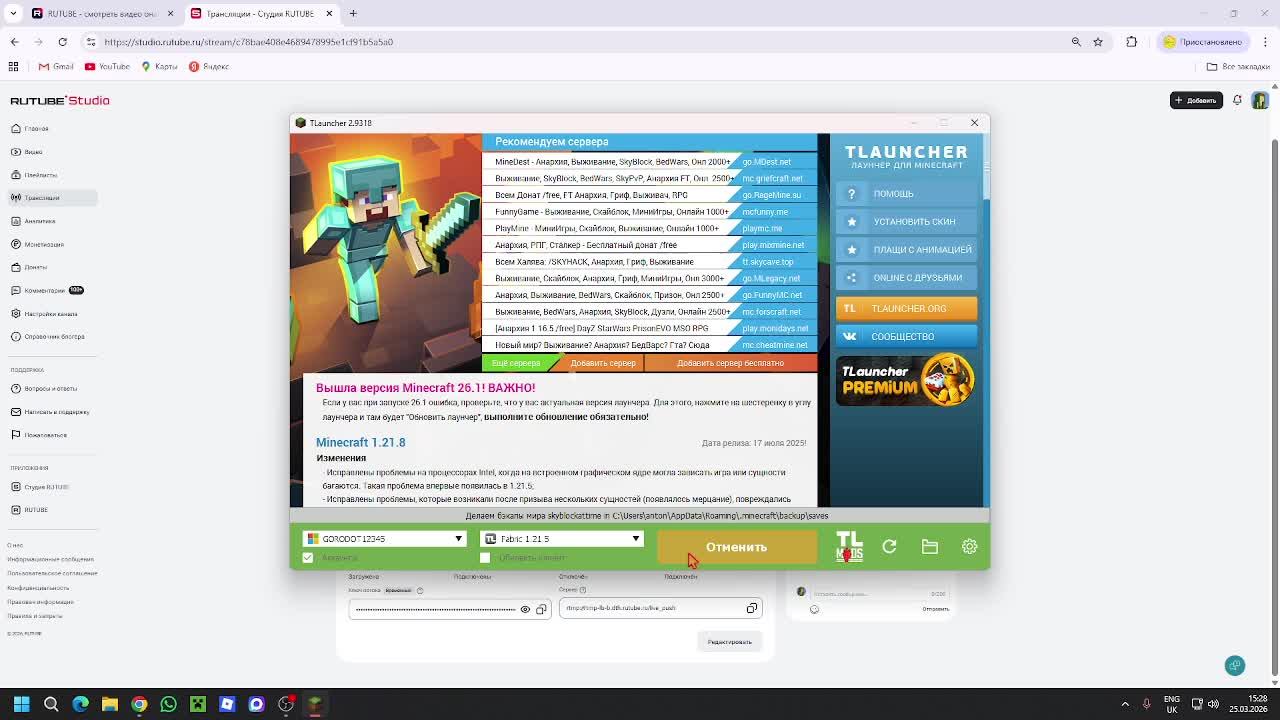Open the Сообщество VK button
This screenshot has height=720, width=1280.
pyautogui.click(x=906, y=337)
